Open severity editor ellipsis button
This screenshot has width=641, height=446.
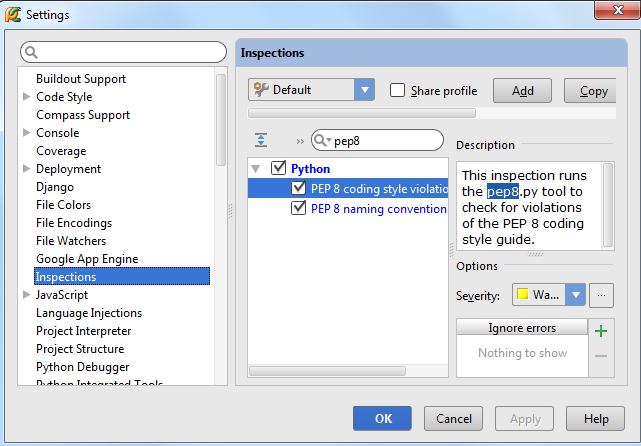pyautogui.click(x=600, y=295)
